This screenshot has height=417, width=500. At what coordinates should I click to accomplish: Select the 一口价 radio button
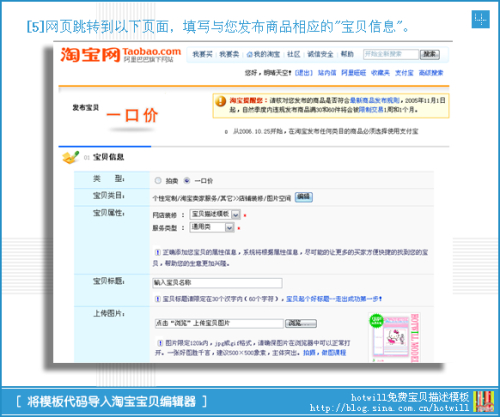tap(187, 181)
